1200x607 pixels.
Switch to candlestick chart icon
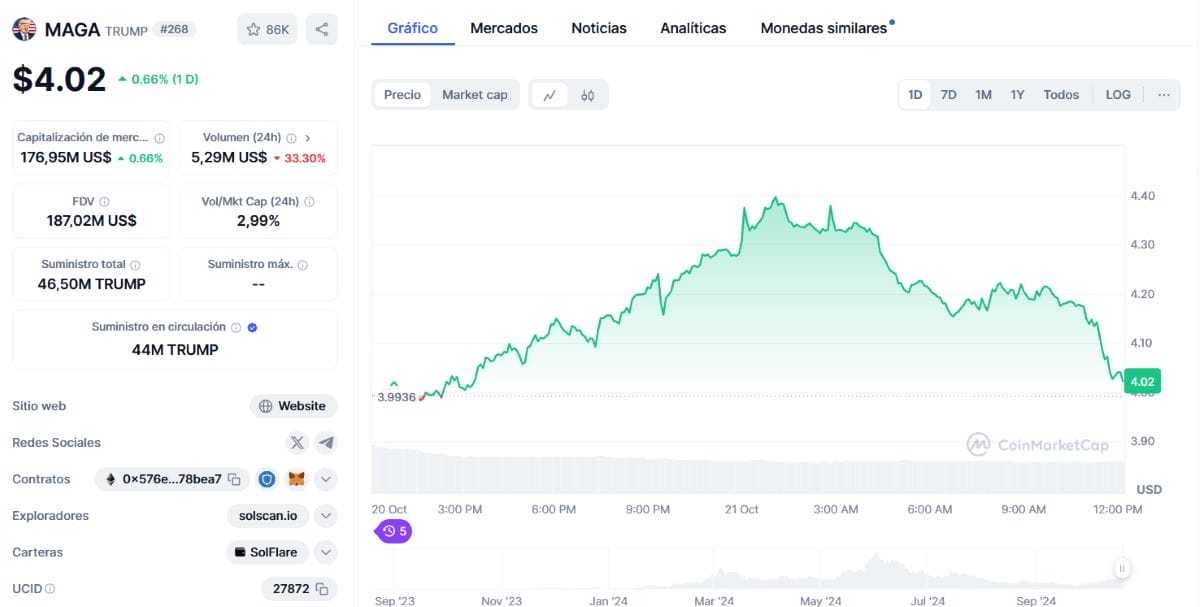click(588, 95)
